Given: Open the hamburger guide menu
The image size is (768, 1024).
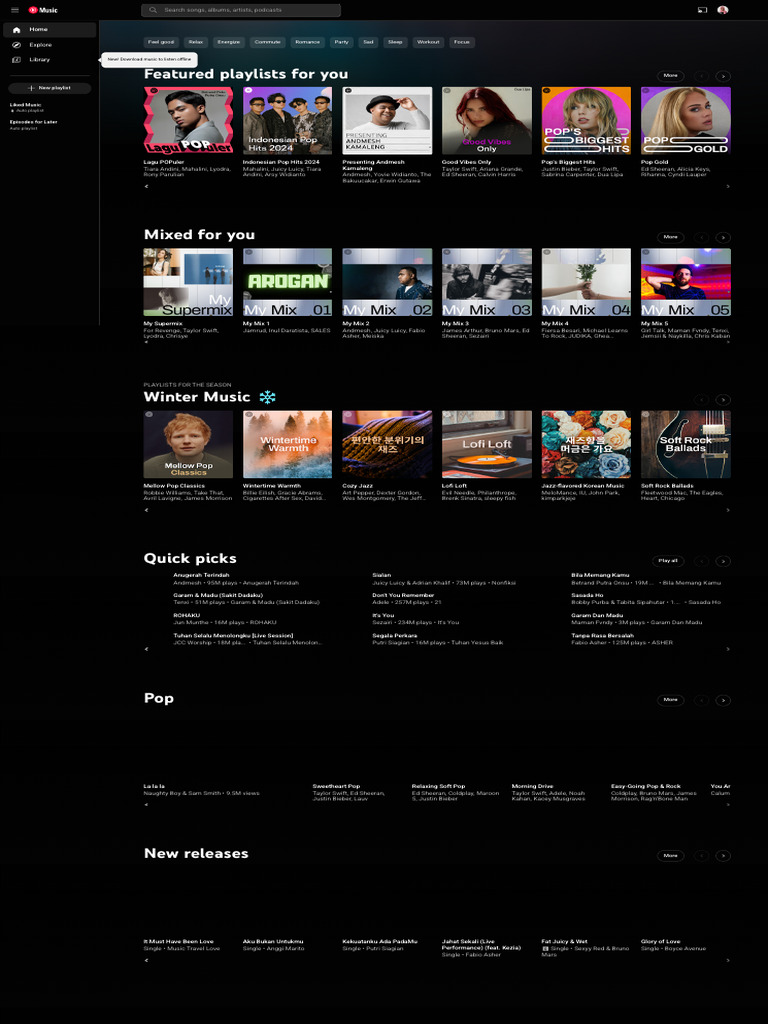Looking at the screenshot, I should [15, 10].
